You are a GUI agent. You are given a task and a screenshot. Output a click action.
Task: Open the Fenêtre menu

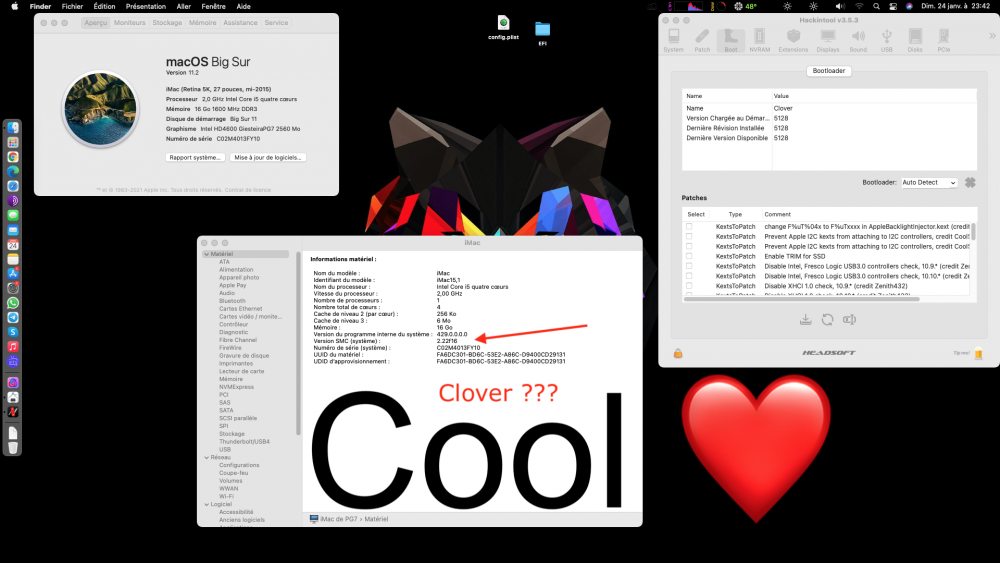(x=214, y=6)
